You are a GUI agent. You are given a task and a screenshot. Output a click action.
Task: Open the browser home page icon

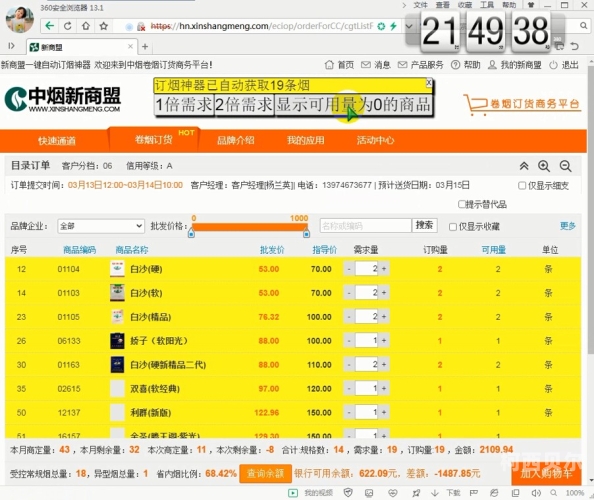point(86,26)
